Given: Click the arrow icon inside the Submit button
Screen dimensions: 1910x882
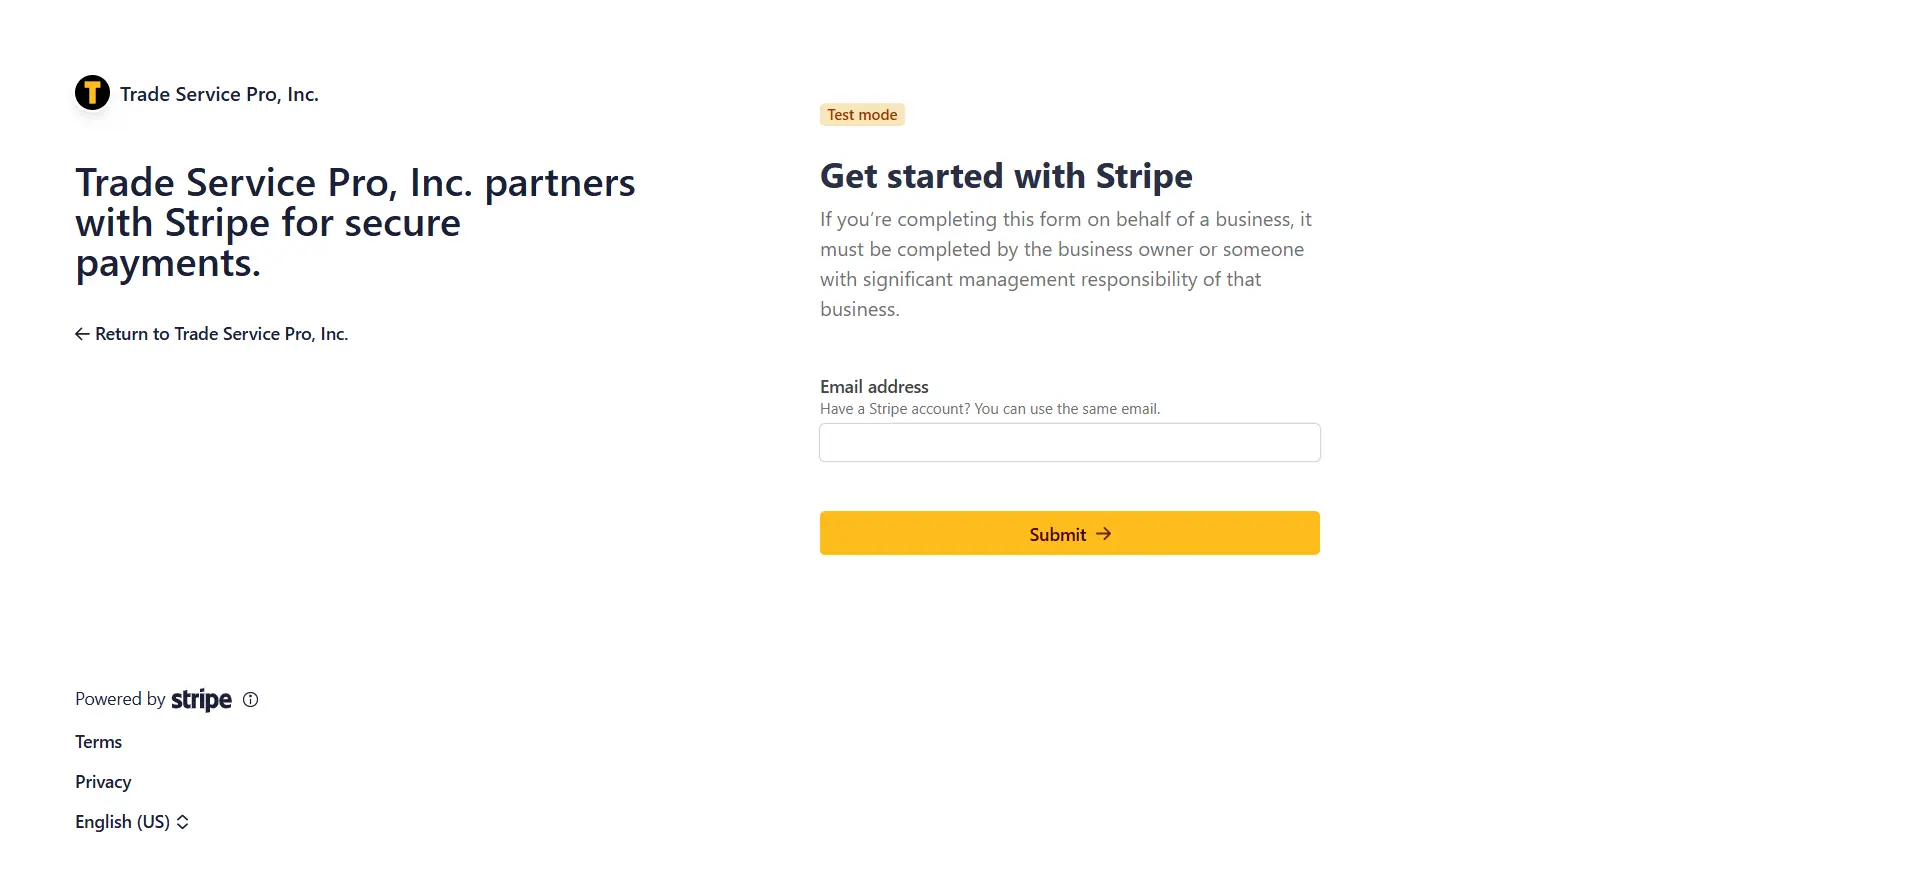Looking at the screenshot, I should [x=1103, y=533].
